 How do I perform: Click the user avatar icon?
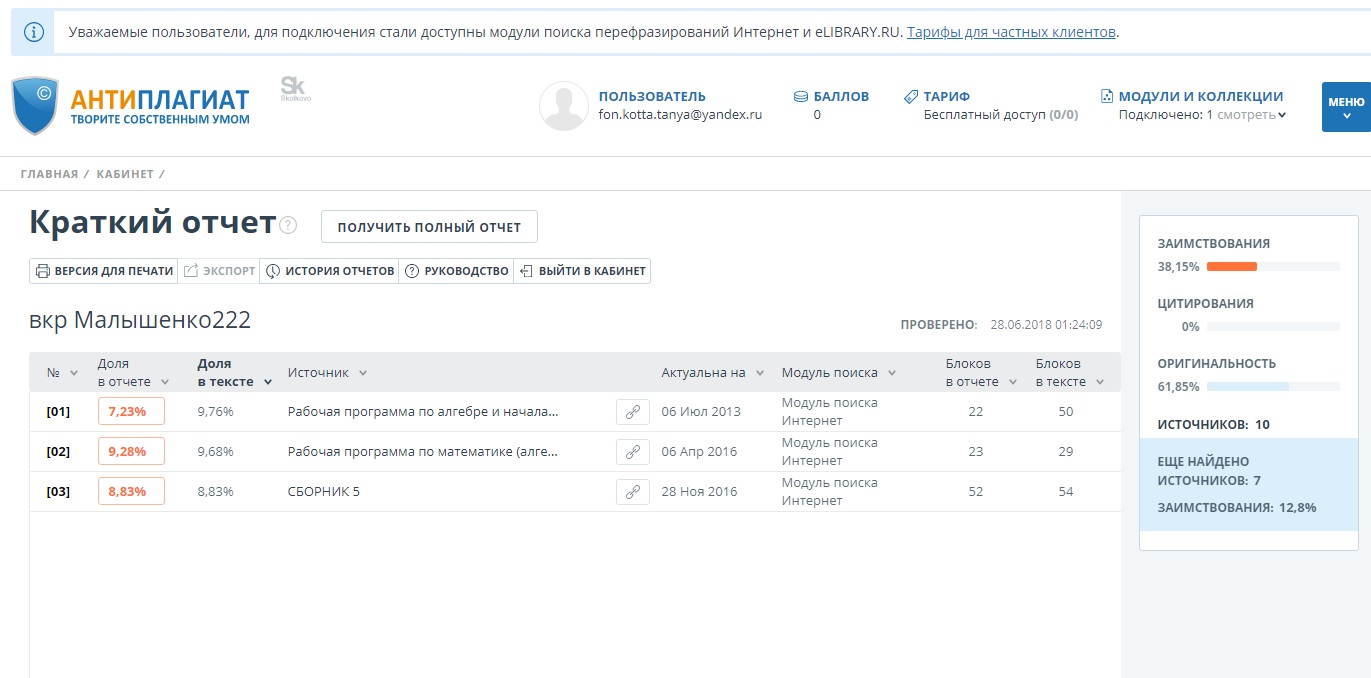pos(563,106)
